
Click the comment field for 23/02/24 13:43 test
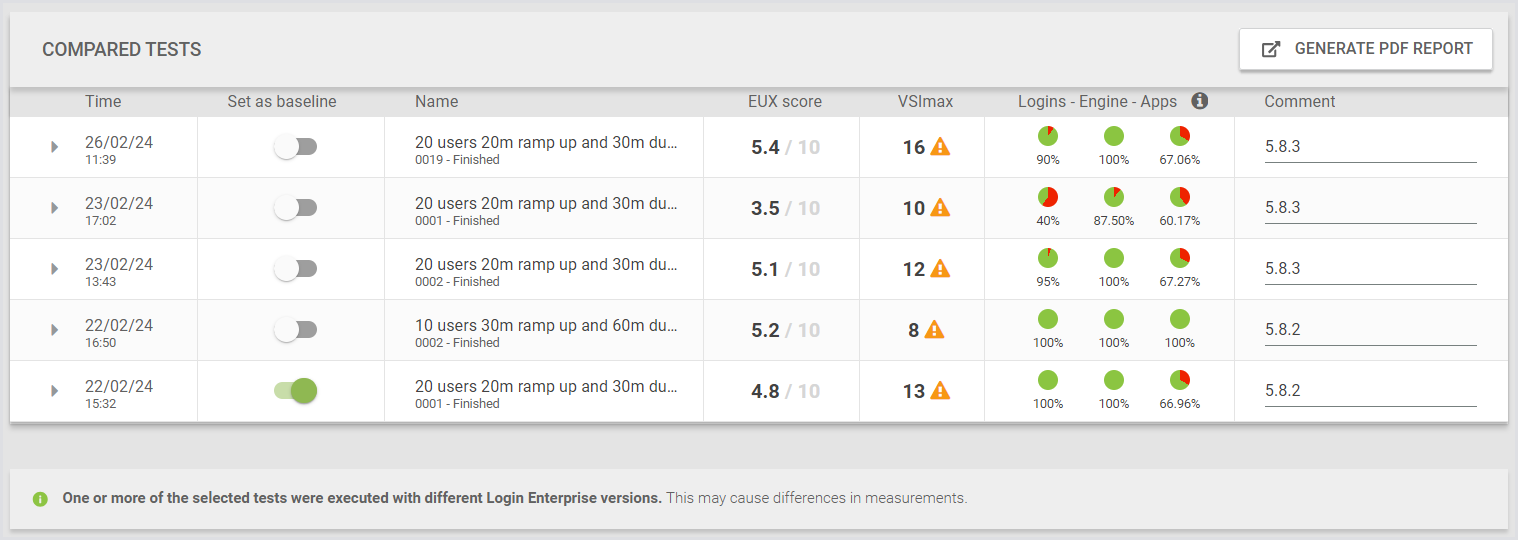1370,269
